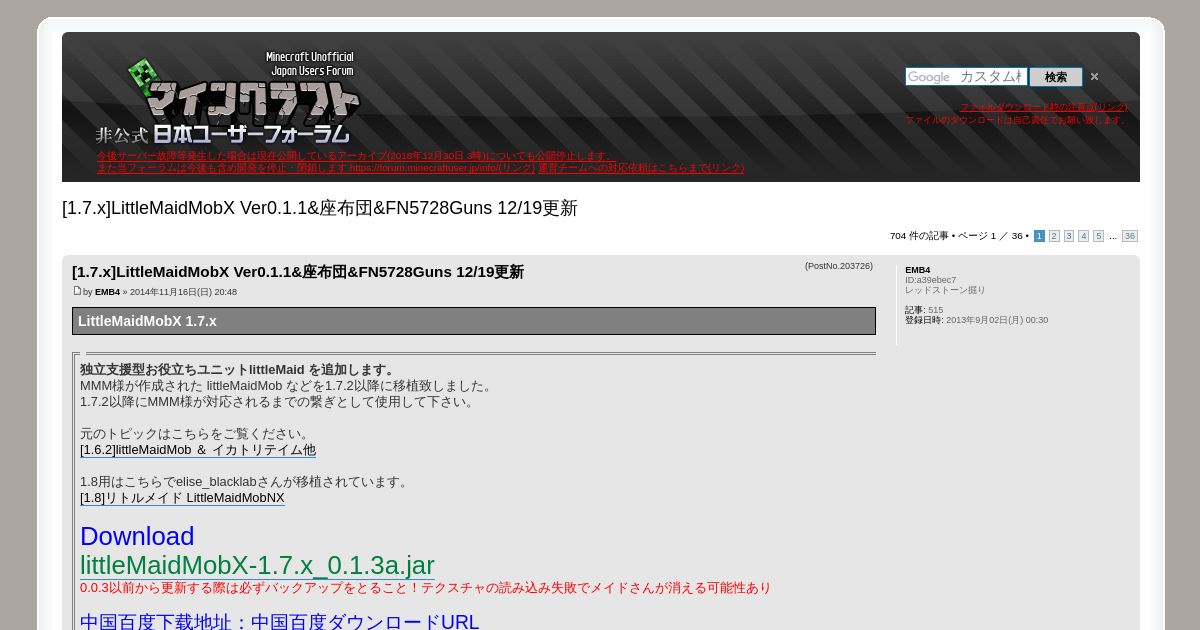Viewport: 1200px width, 630px height.
Task: Click the 検索 search button
Action: pyautogui.click(x=1056, y=77)
